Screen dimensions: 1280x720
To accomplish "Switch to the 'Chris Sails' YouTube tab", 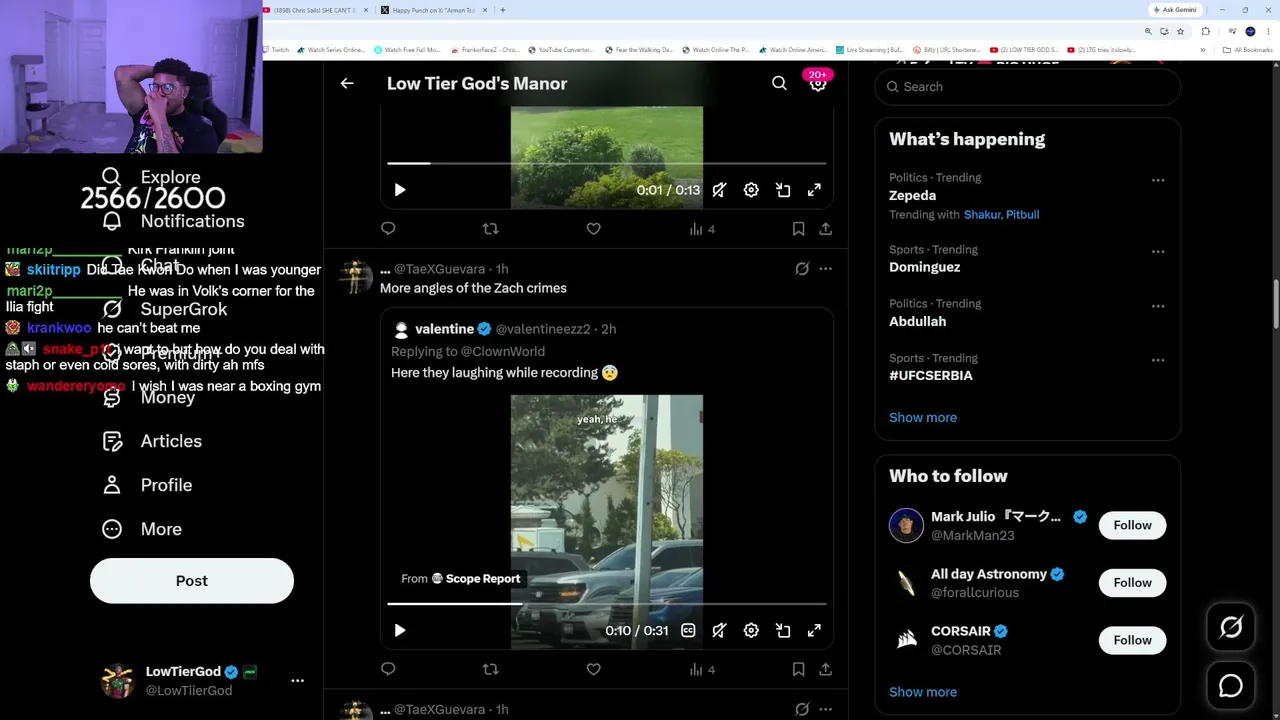I will 316,10.
